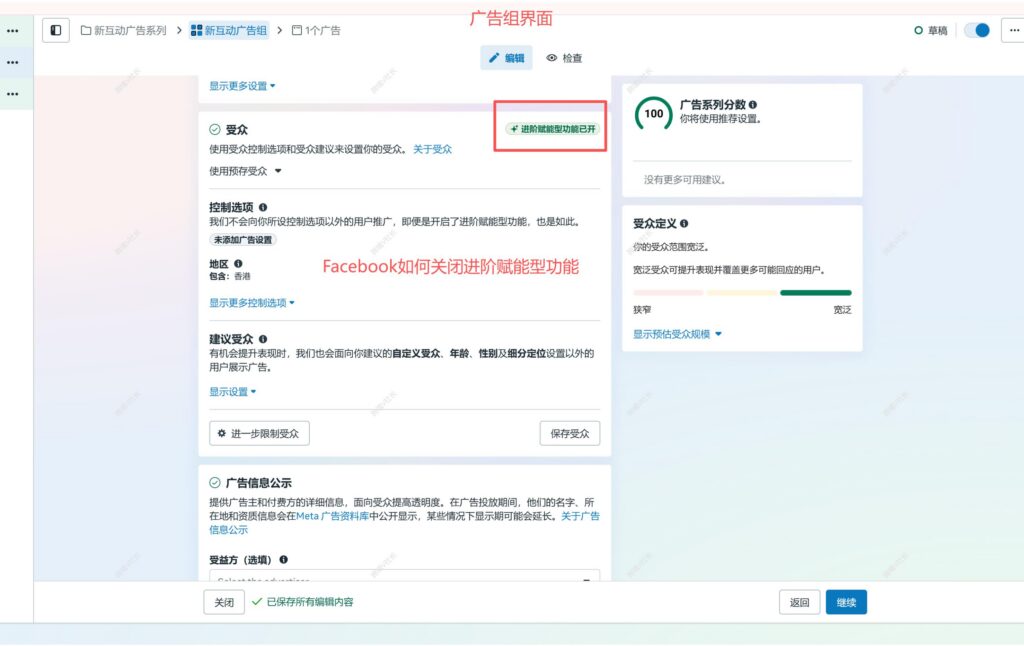Image resolution: width=1024 pixels, height=646 pixels.
Task: Open the Meta 广告资料库 link
Action: coord(332,516)
